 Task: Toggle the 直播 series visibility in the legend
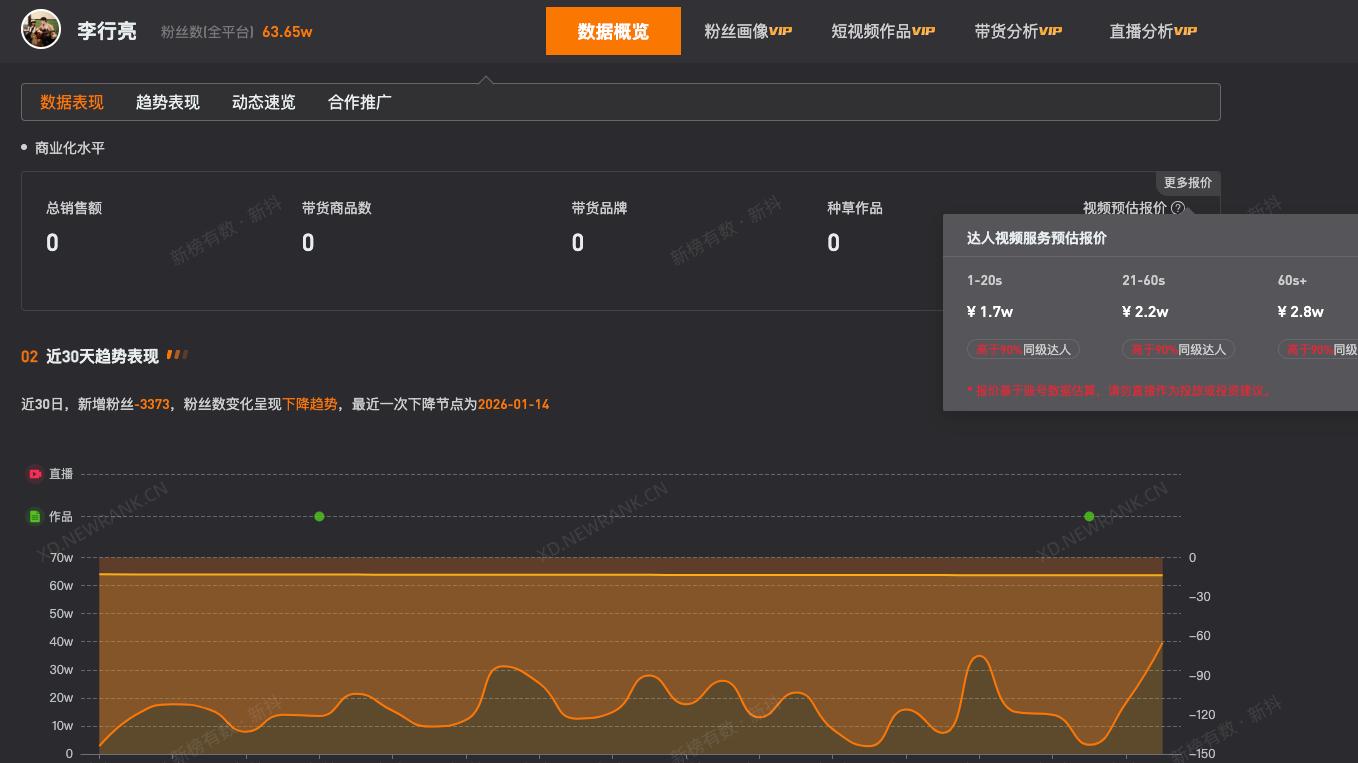click(51, 474)
